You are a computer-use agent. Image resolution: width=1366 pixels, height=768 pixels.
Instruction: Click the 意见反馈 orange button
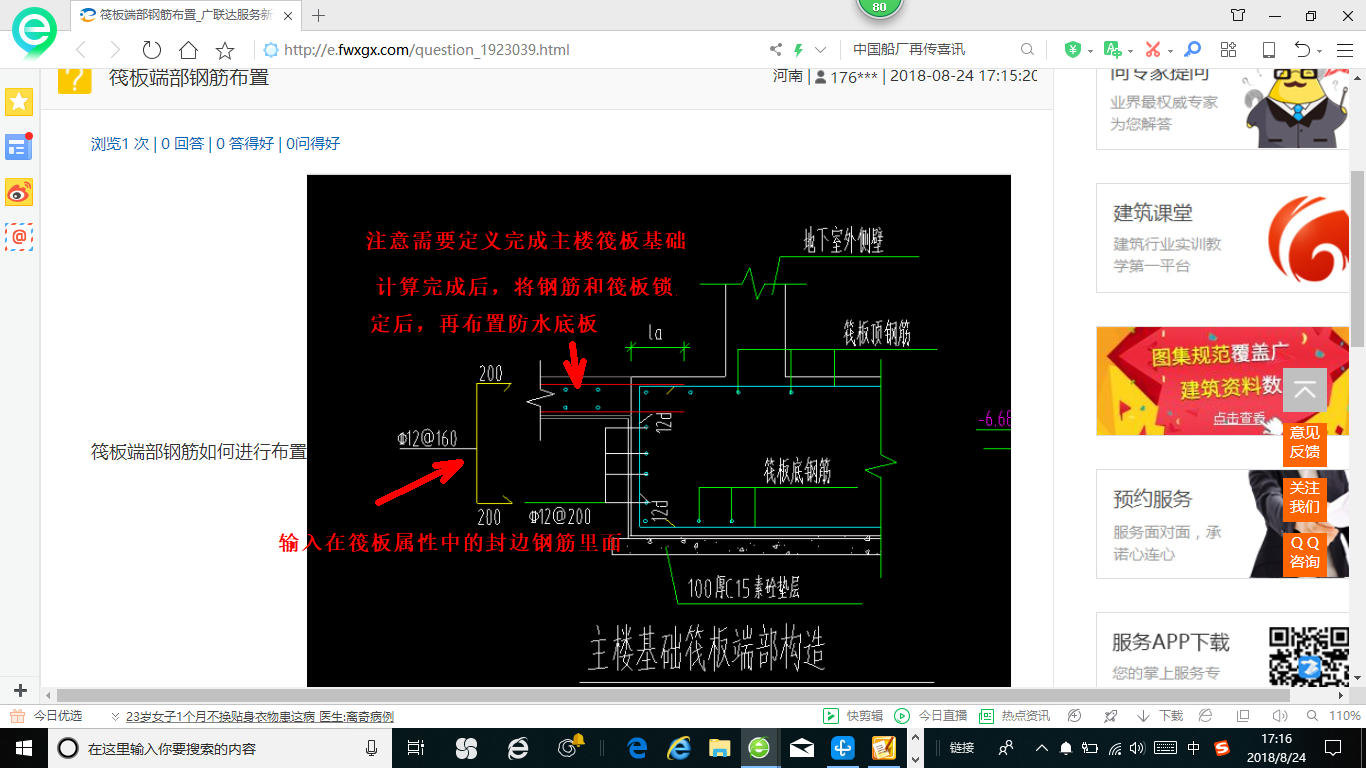1304,442
